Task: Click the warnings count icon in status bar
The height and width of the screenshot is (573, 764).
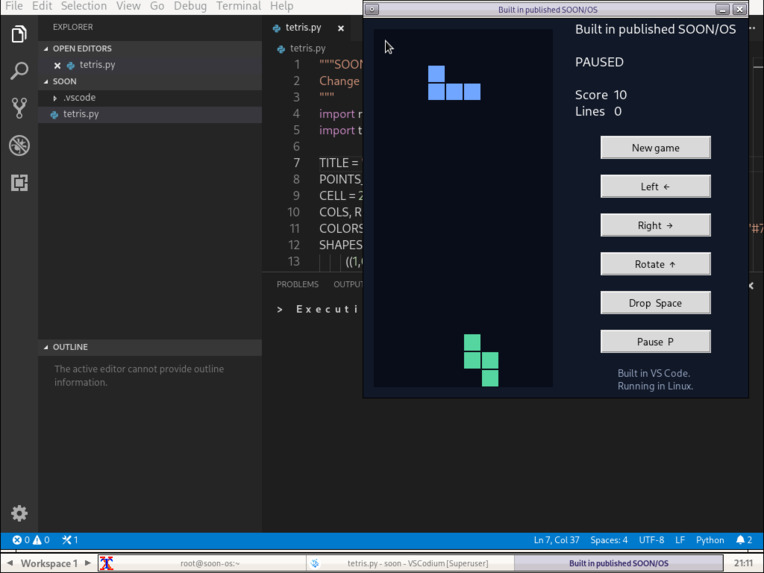Action: [x=37, y=540]
